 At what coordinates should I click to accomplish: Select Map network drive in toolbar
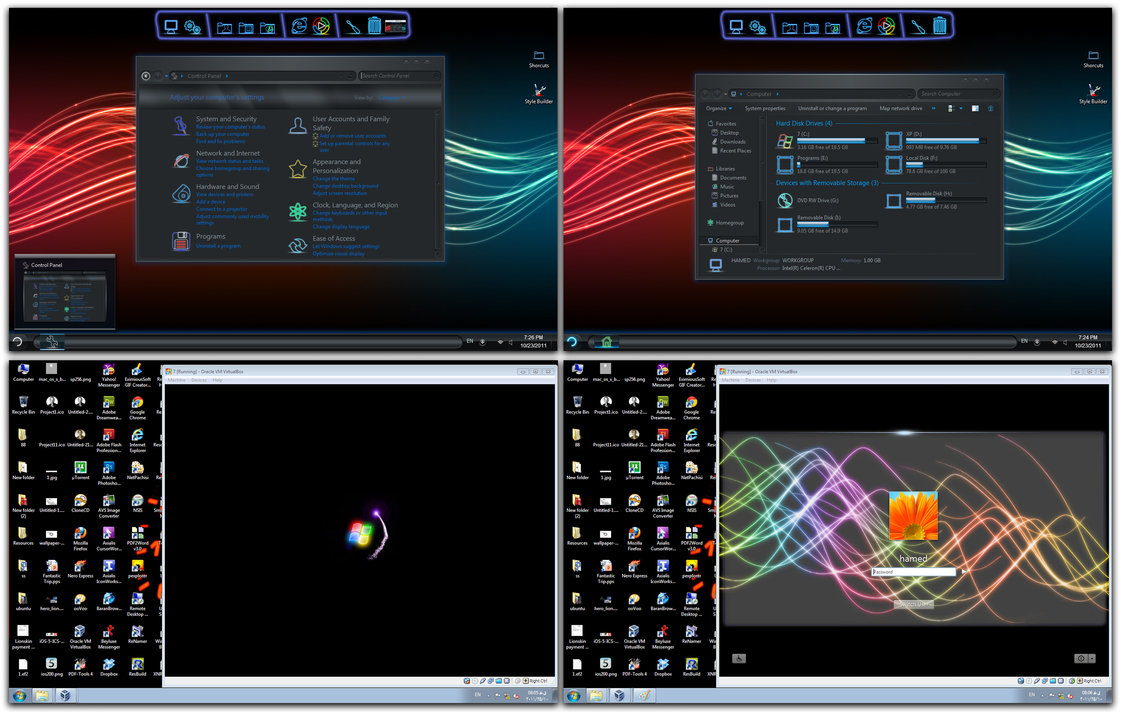click(901, 109)
